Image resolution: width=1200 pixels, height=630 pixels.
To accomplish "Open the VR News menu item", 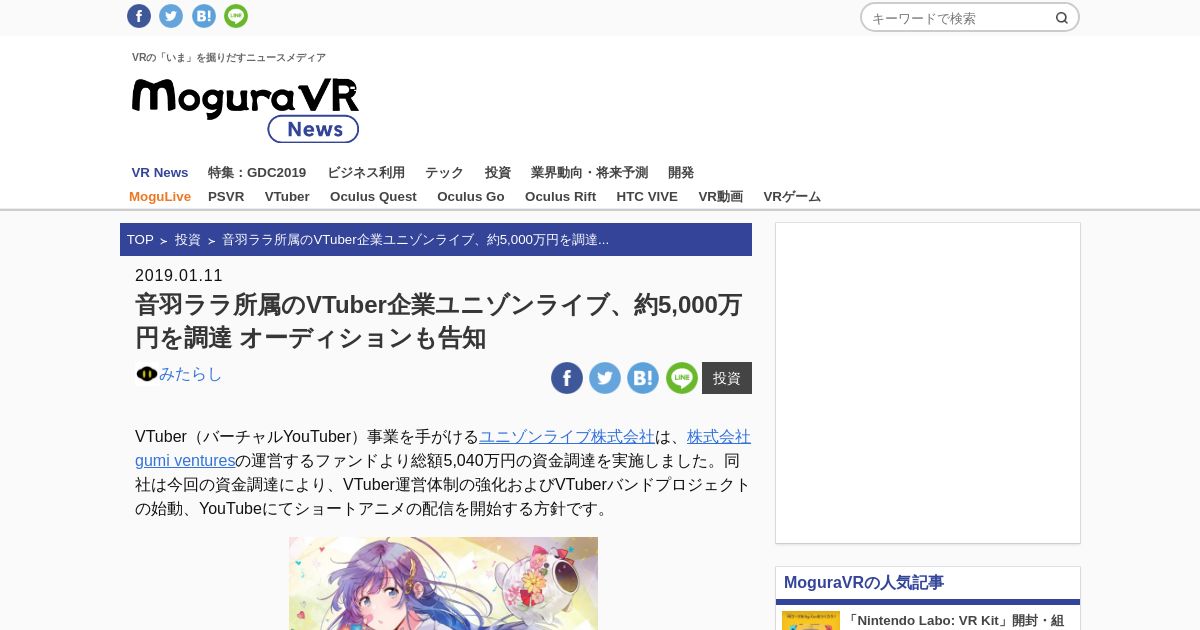I will (160, 173).
